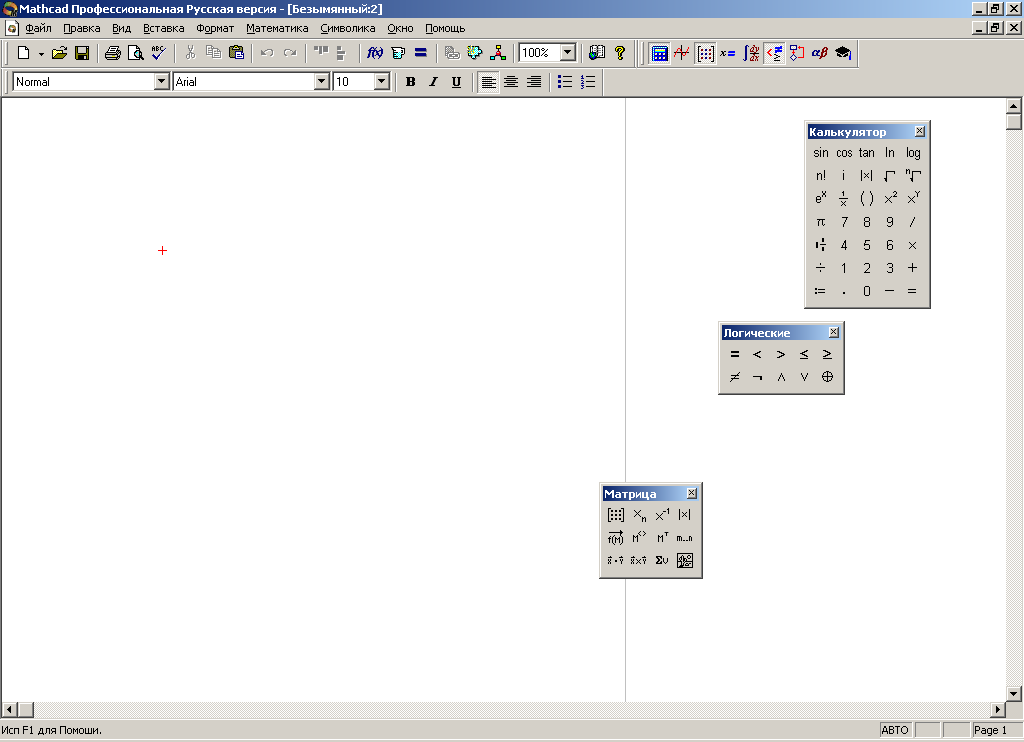Open the Символика menu
The image size is (1024, 742).
[347, 28]
